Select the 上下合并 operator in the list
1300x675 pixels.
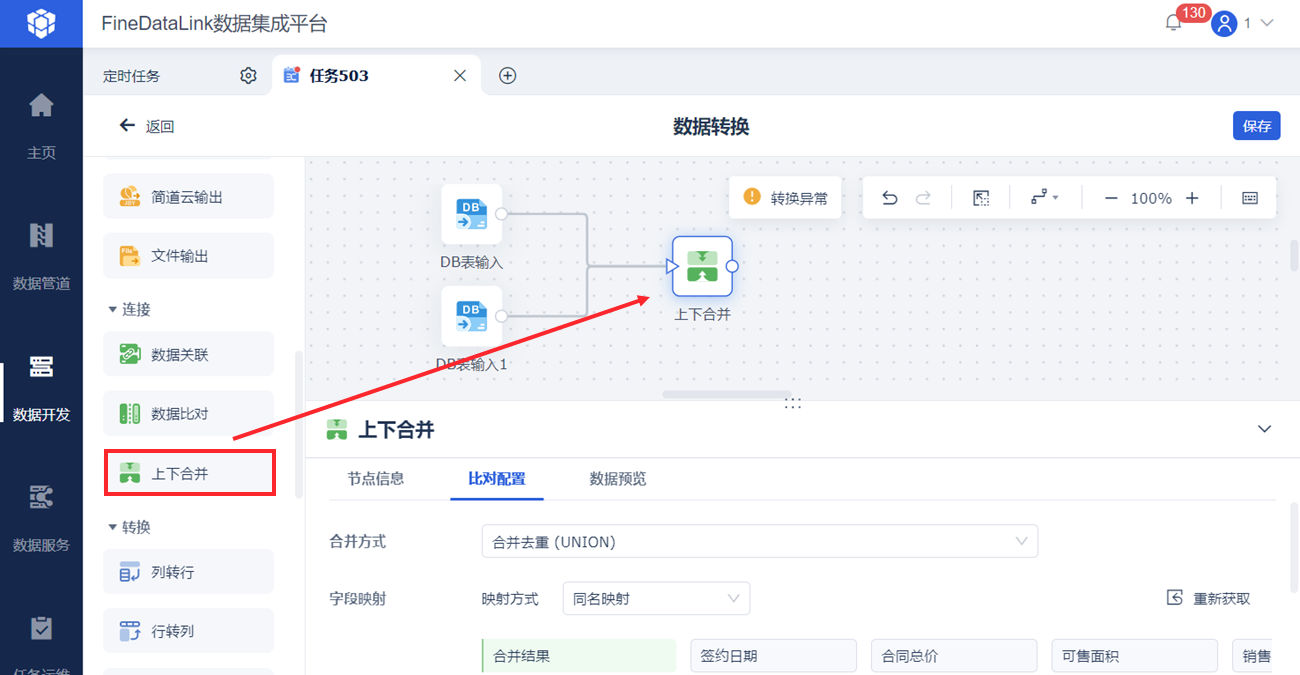tap(188, 473)
